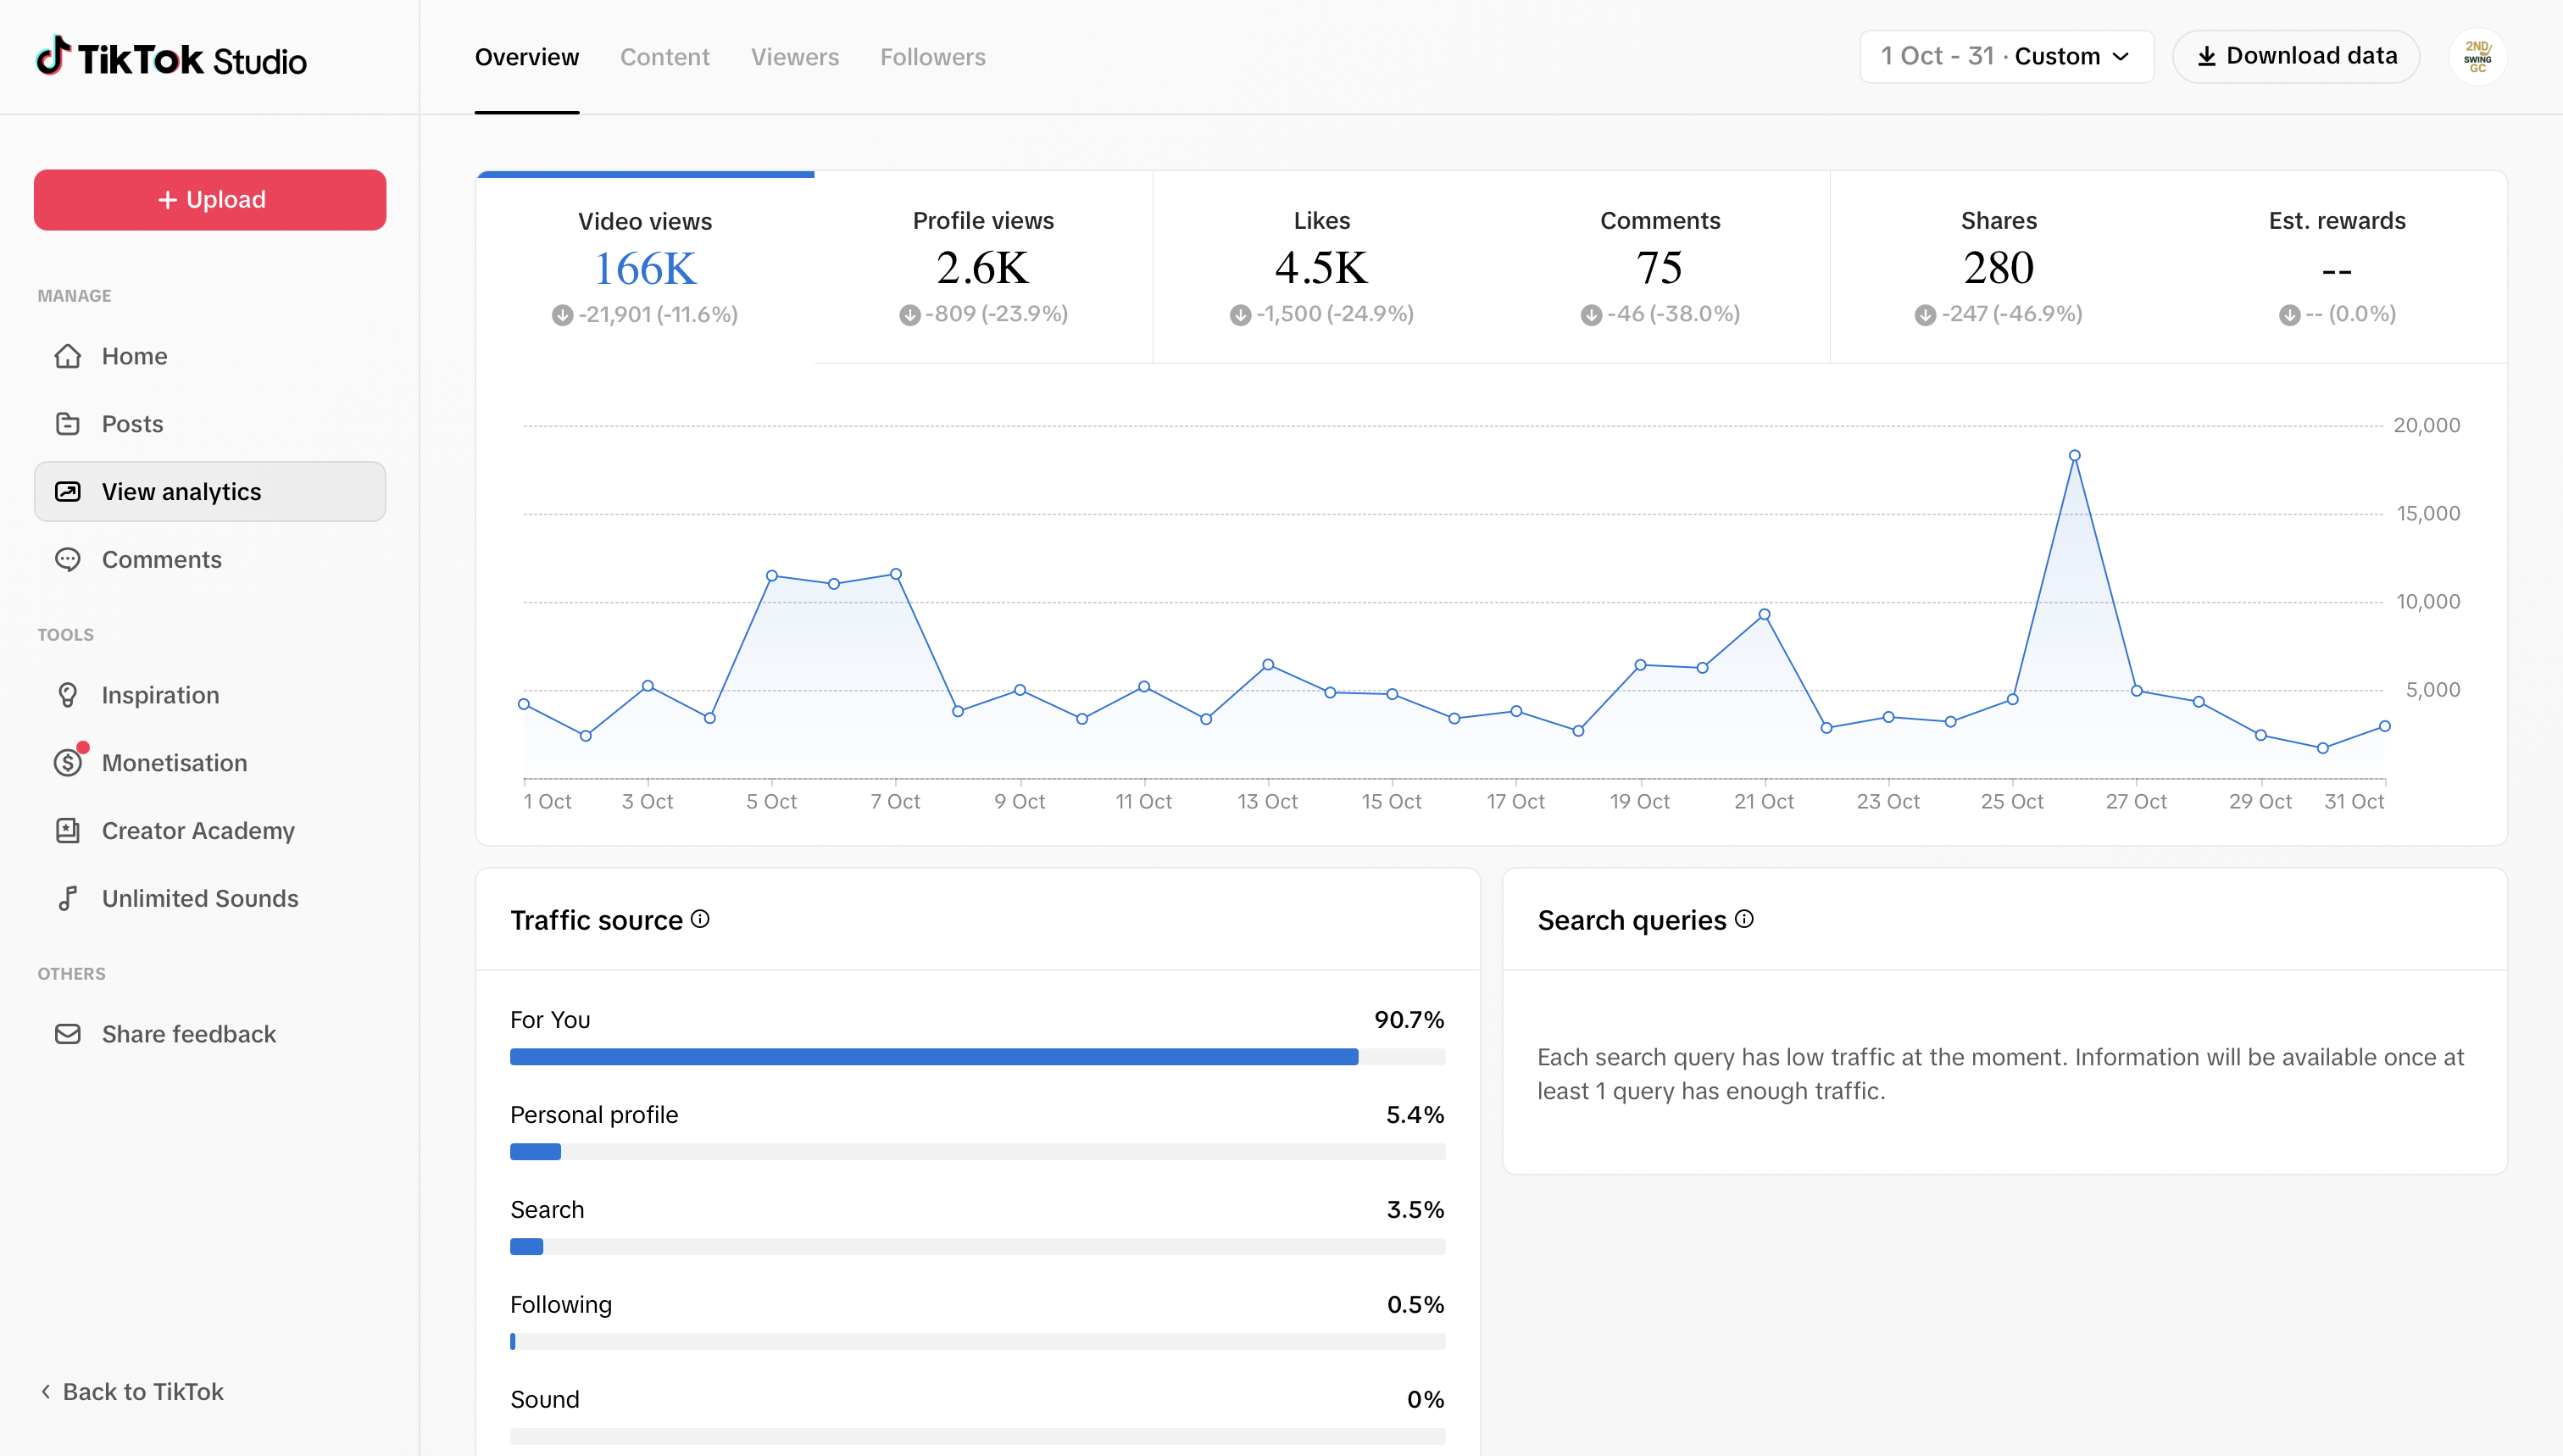Click the Monetisation dollar icon
Image resolution: width=2563 pixels, height=1456 pixels.
tap(68, 763)
